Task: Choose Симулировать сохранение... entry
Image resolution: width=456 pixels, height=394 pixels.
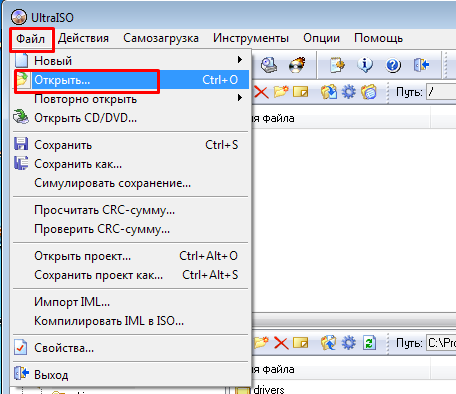Action: point(131,183)
